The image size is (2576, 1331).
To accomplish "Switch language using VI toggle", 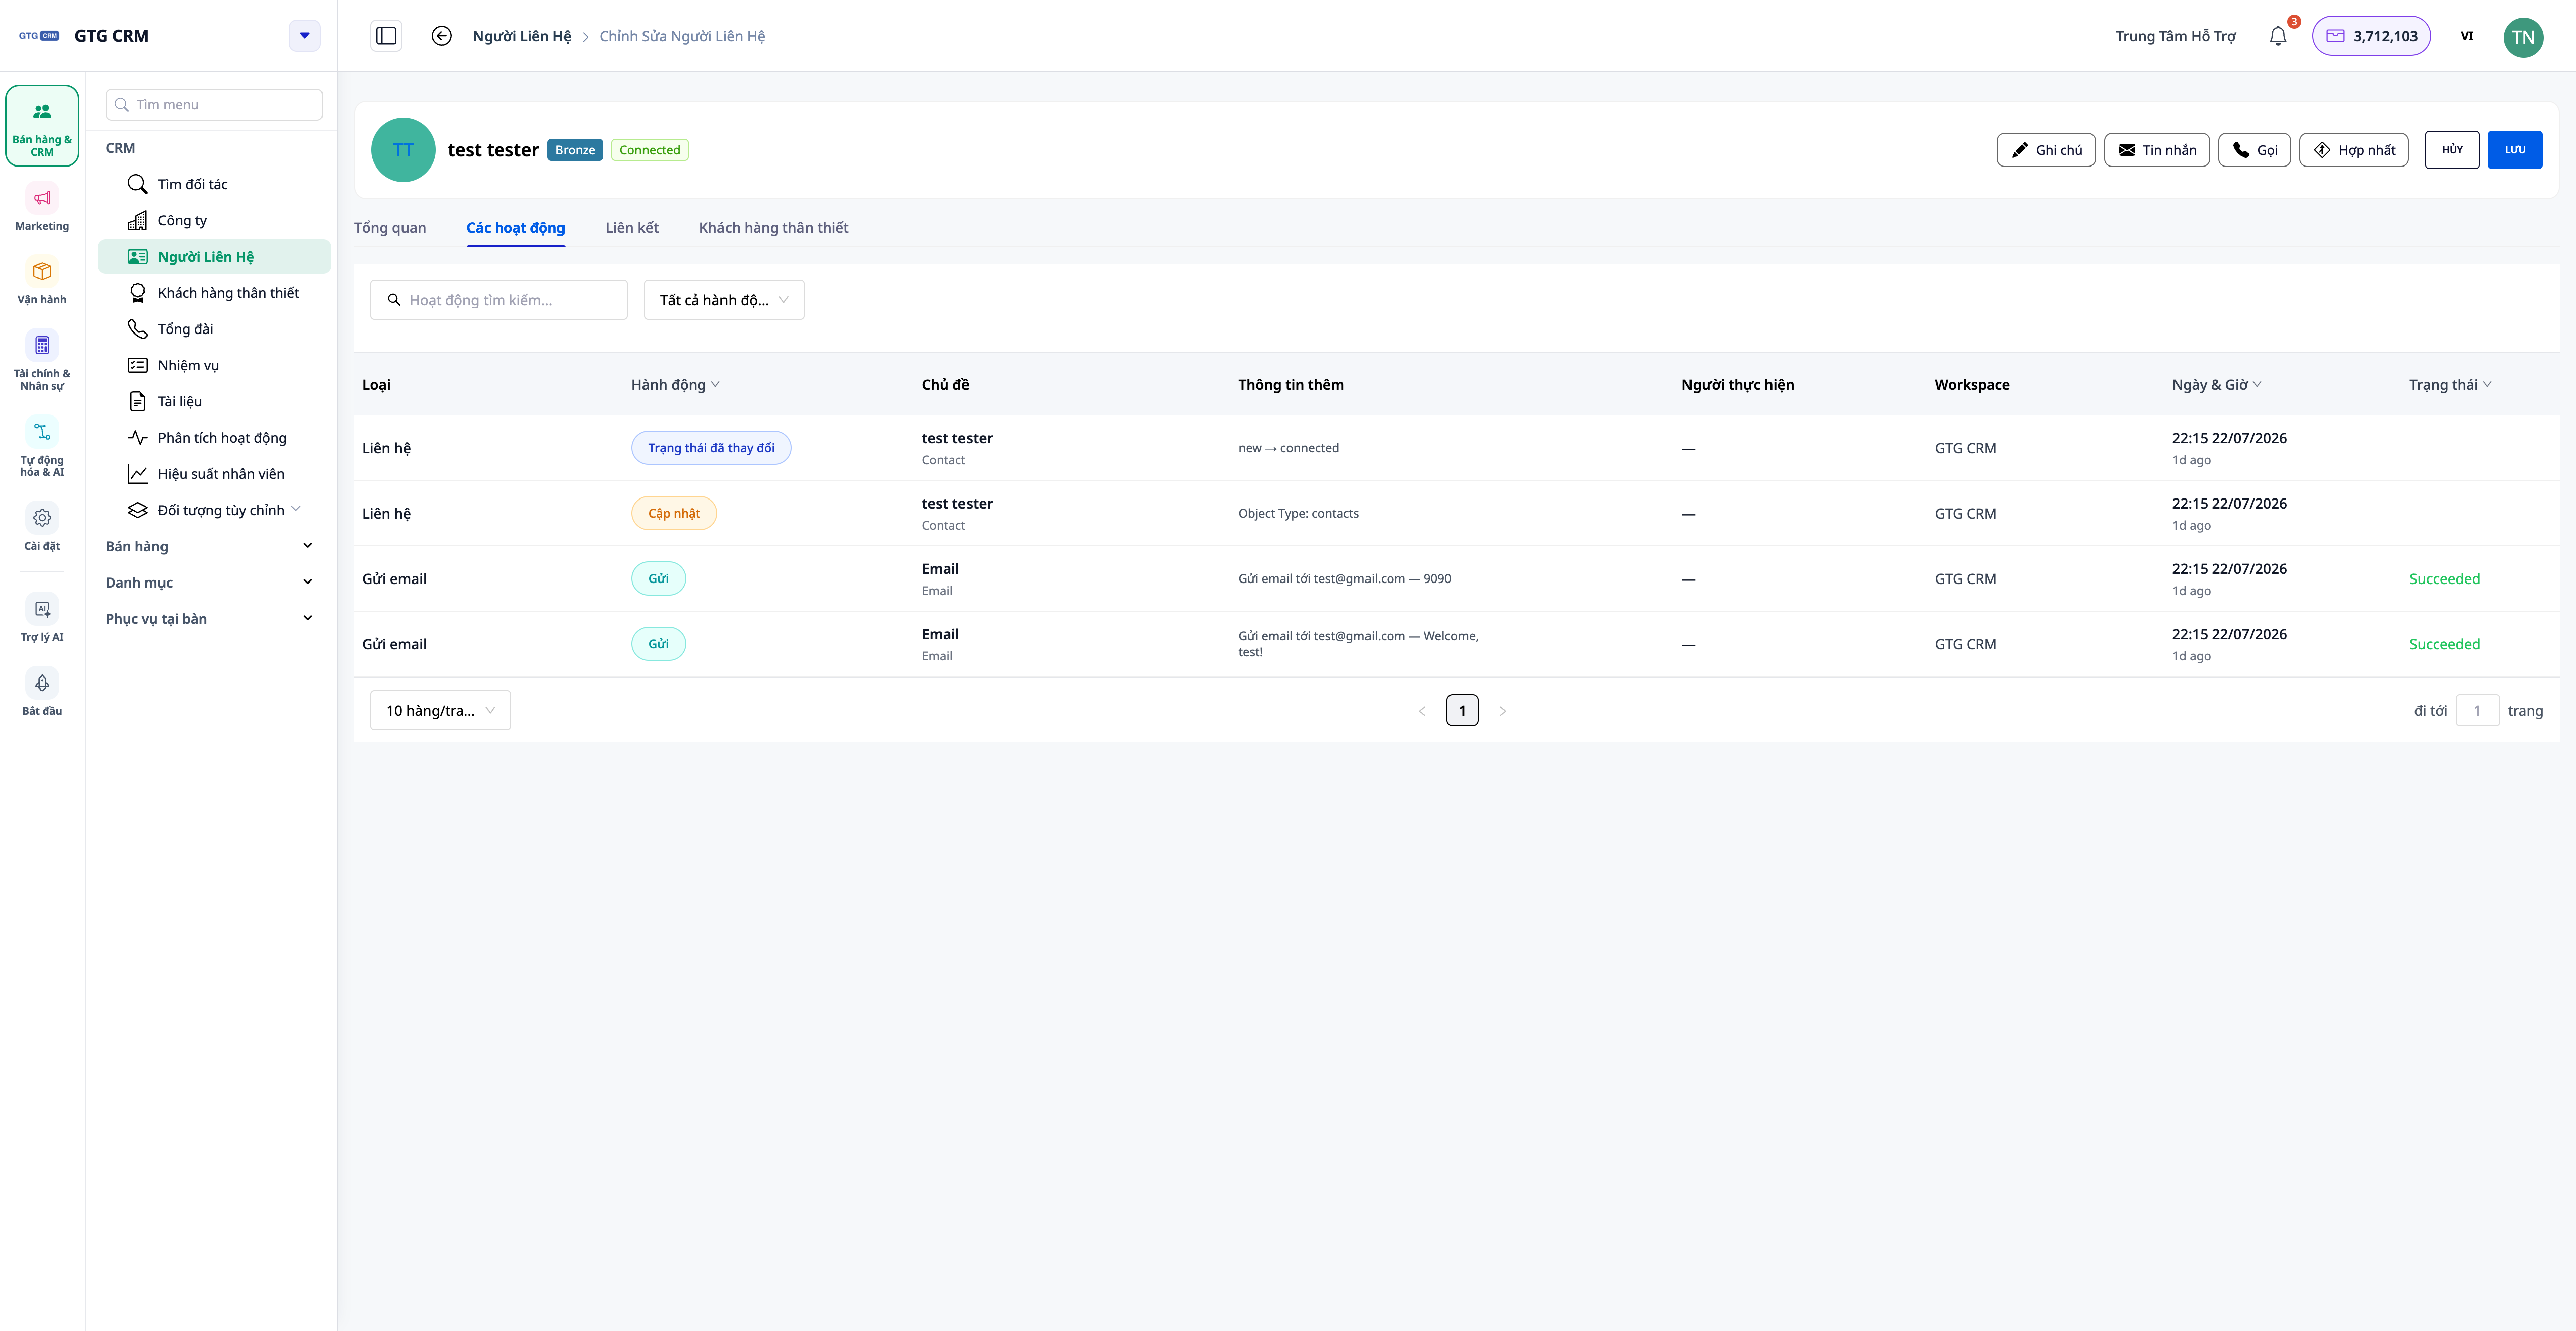I will [x=2467, y=36].
